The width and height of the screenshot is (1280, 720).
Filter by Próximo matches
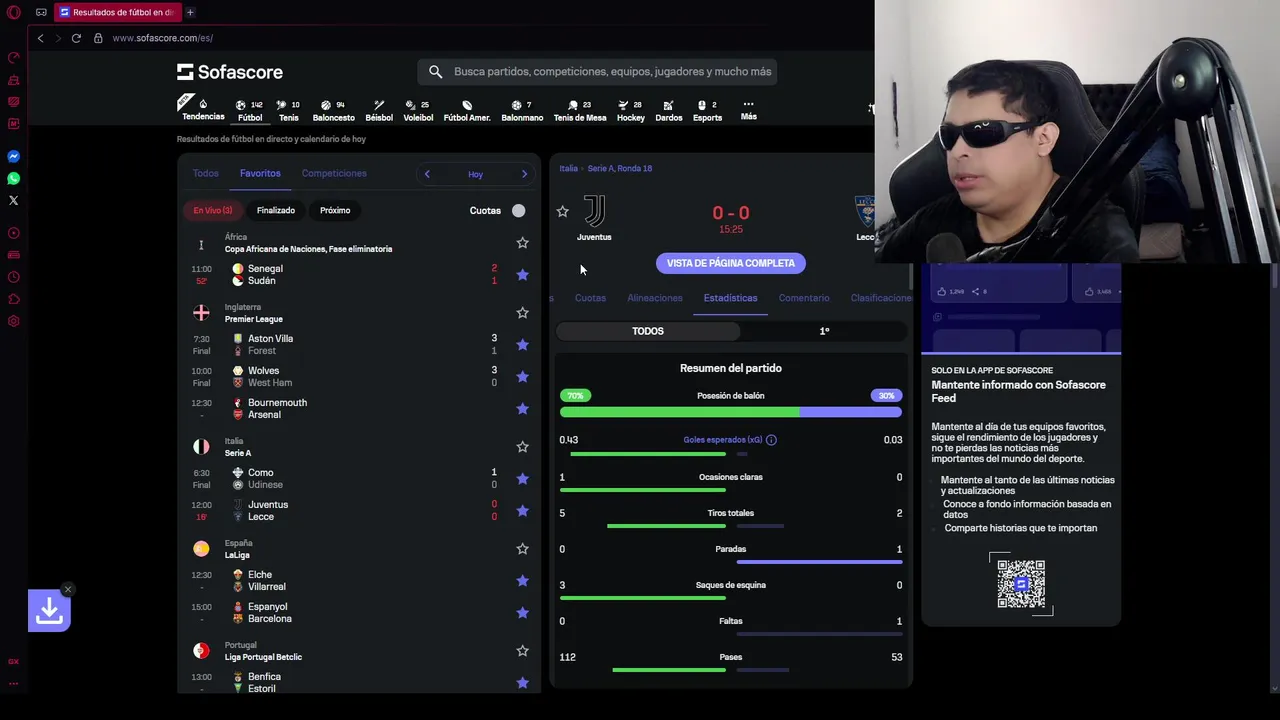[335, 210]
